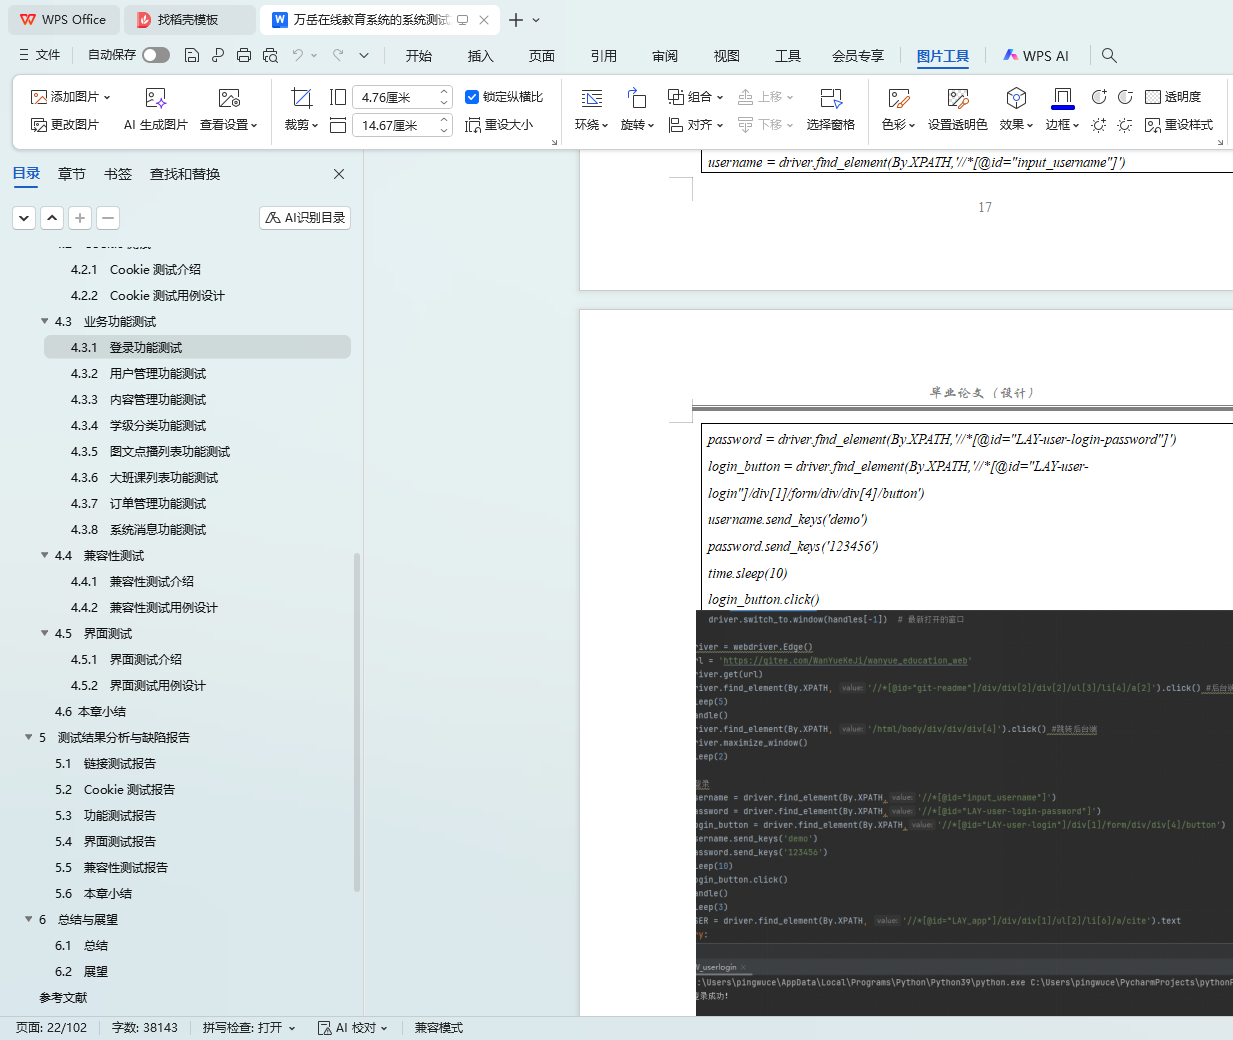Collapse the 4.3 业务功能测试 tree node
Image resolution: width=1233 pixels, height=1040 pixels.
[44, 321]
